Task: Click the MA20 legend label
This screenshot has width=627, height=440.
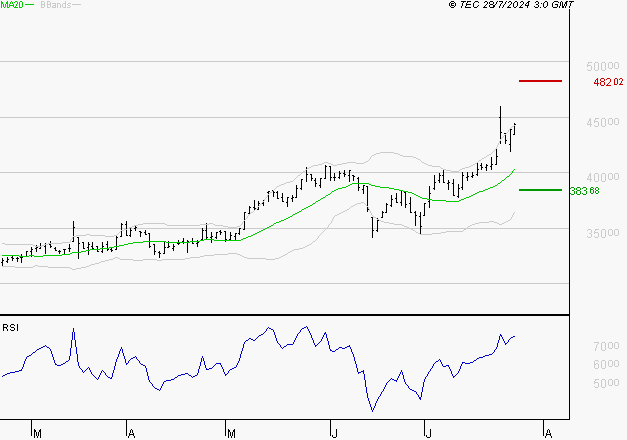Action: click(x=12, y=5)
